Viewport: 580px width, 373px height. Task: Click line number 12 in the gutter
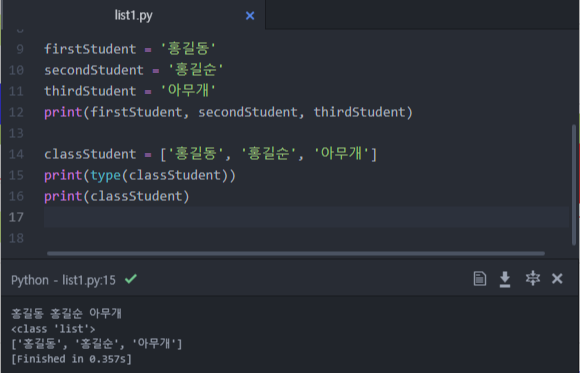[16, 112]
